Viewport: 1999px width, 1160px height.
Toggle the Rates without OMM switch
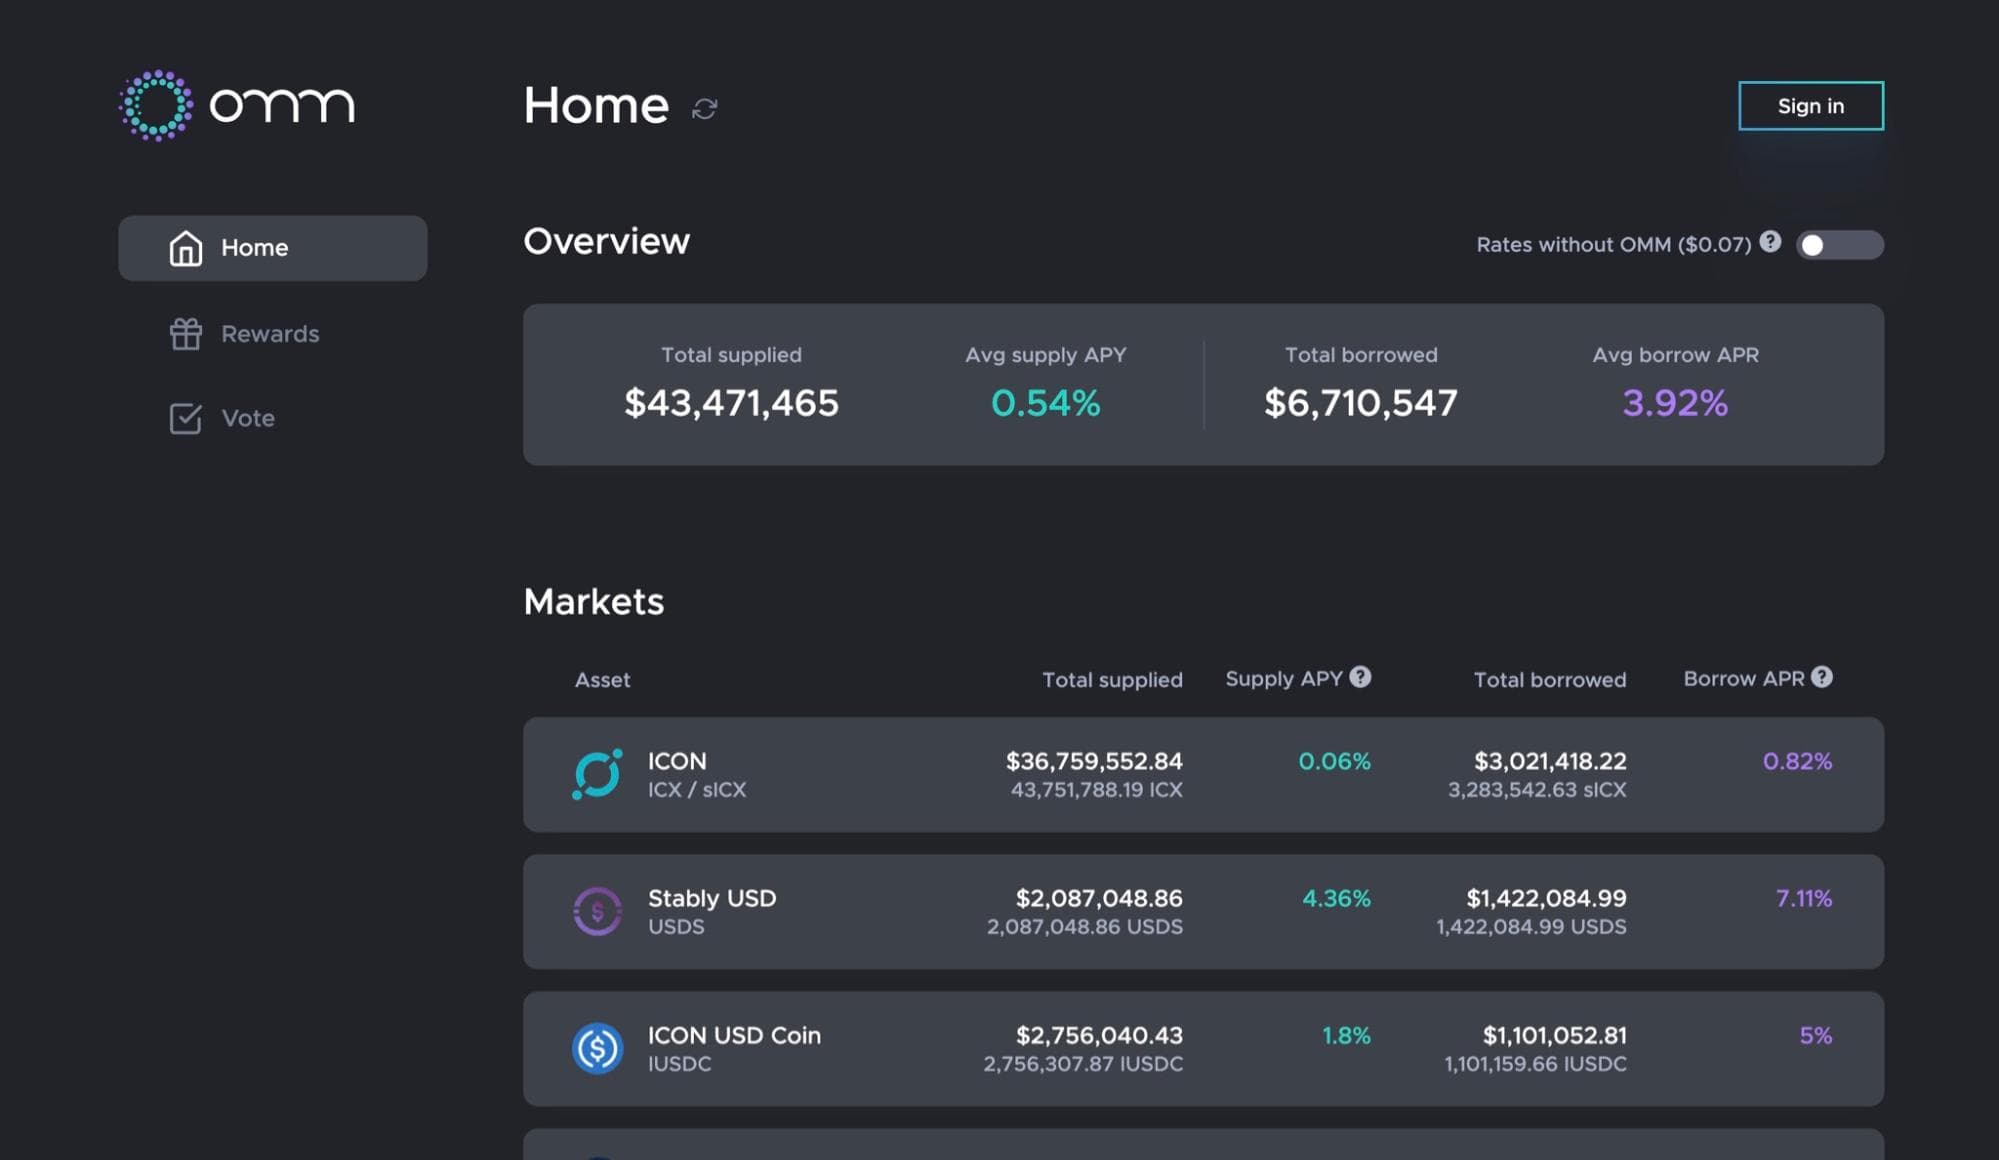[x=1839, y=245]
